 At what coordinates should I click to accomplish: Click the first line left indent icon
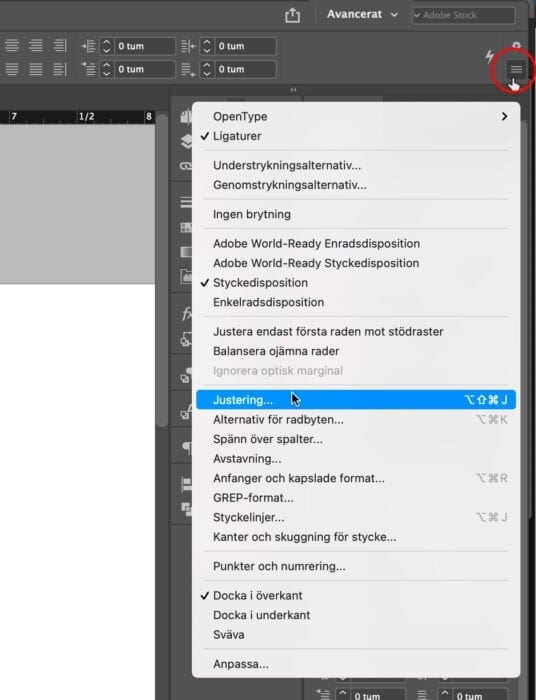pyautogui.click(x=88, y=69)
